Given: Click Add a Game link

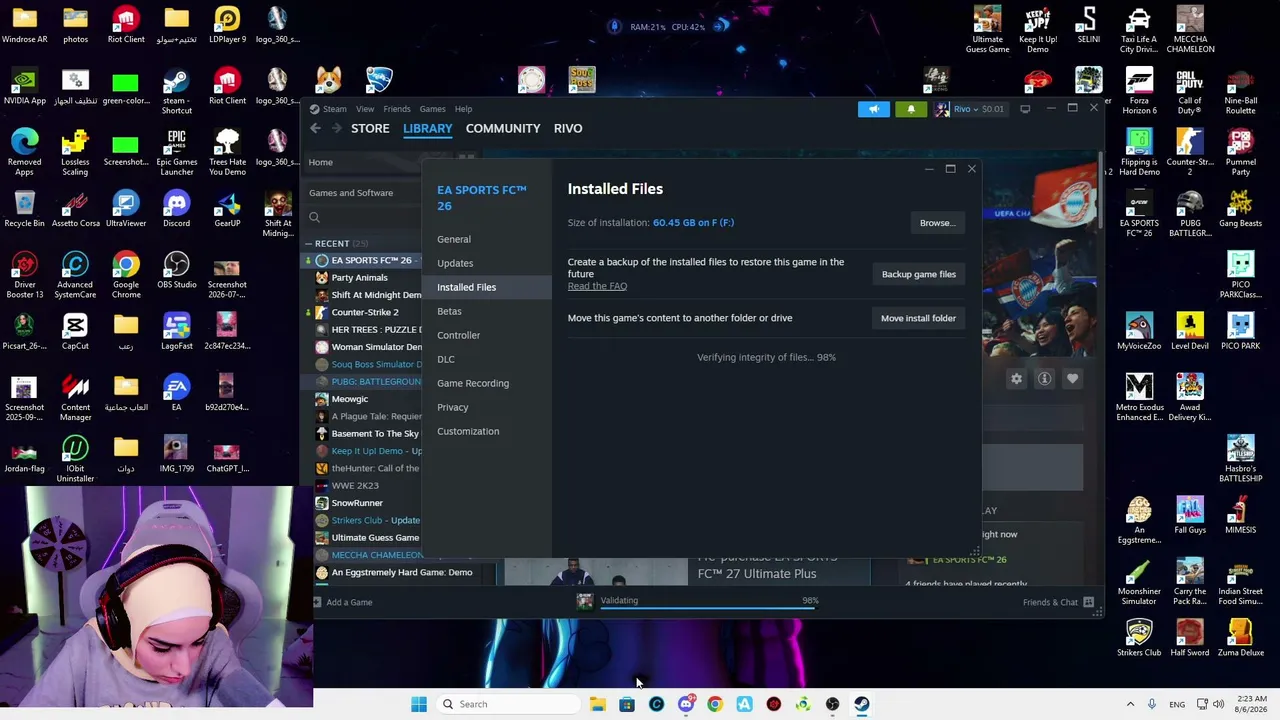Looking at the screenshot, I should click(x=349, y=602).
